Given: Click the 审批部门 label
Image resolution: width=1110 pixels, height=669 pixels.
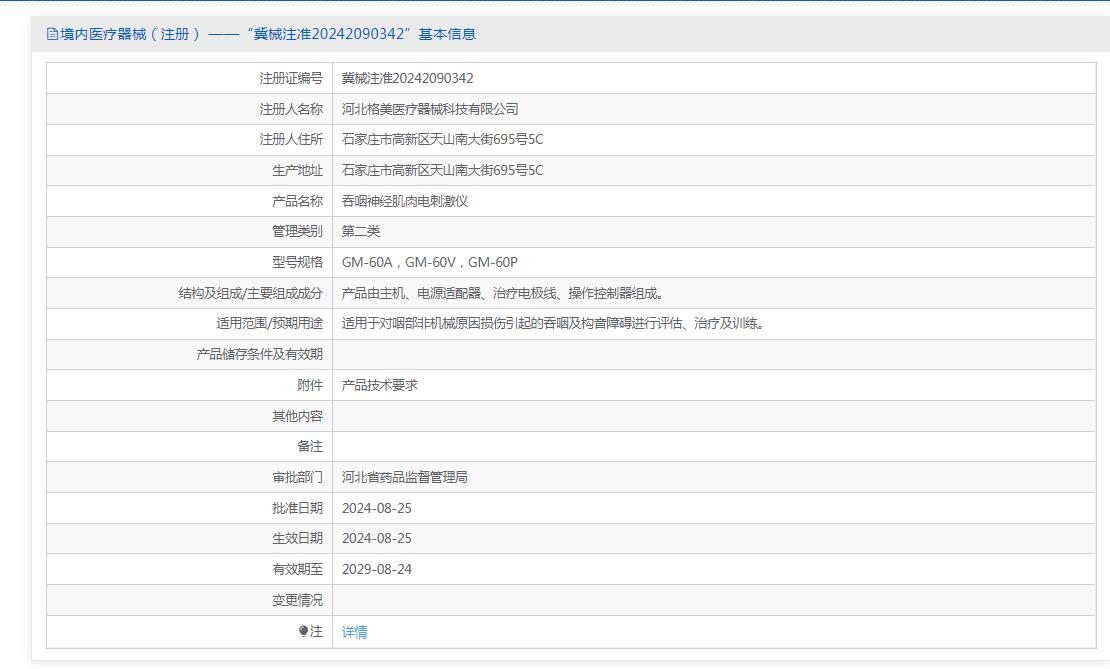Looking at the screenshot, I should point(297,477).
